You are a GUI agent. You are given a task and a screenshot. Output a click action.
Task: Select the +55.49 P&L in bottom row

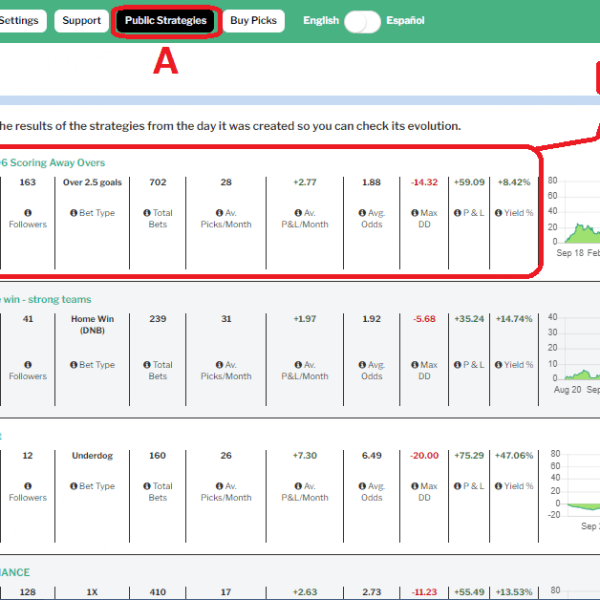point(469,592)
